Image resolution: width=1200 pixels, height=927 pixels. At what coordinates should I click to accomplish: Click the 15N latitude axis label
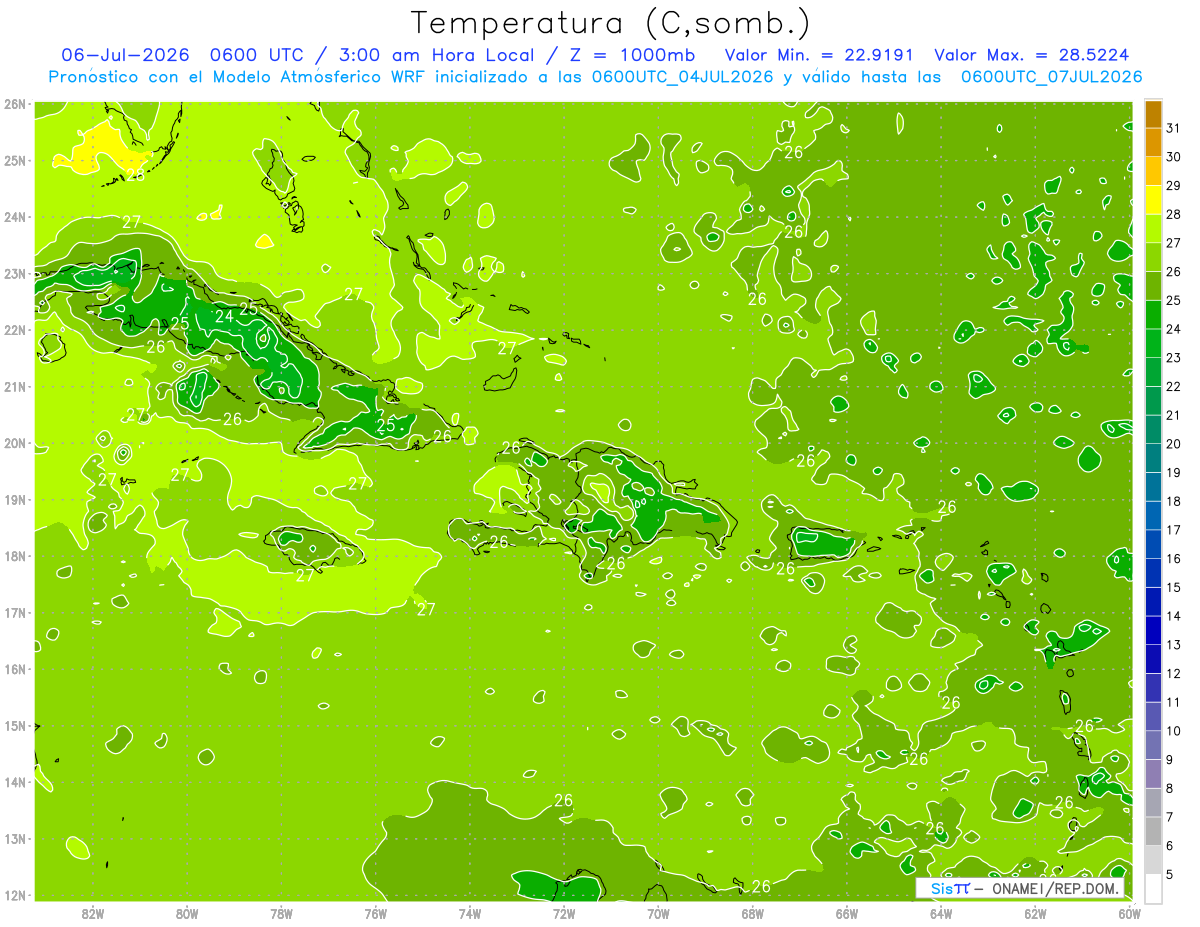14,726
